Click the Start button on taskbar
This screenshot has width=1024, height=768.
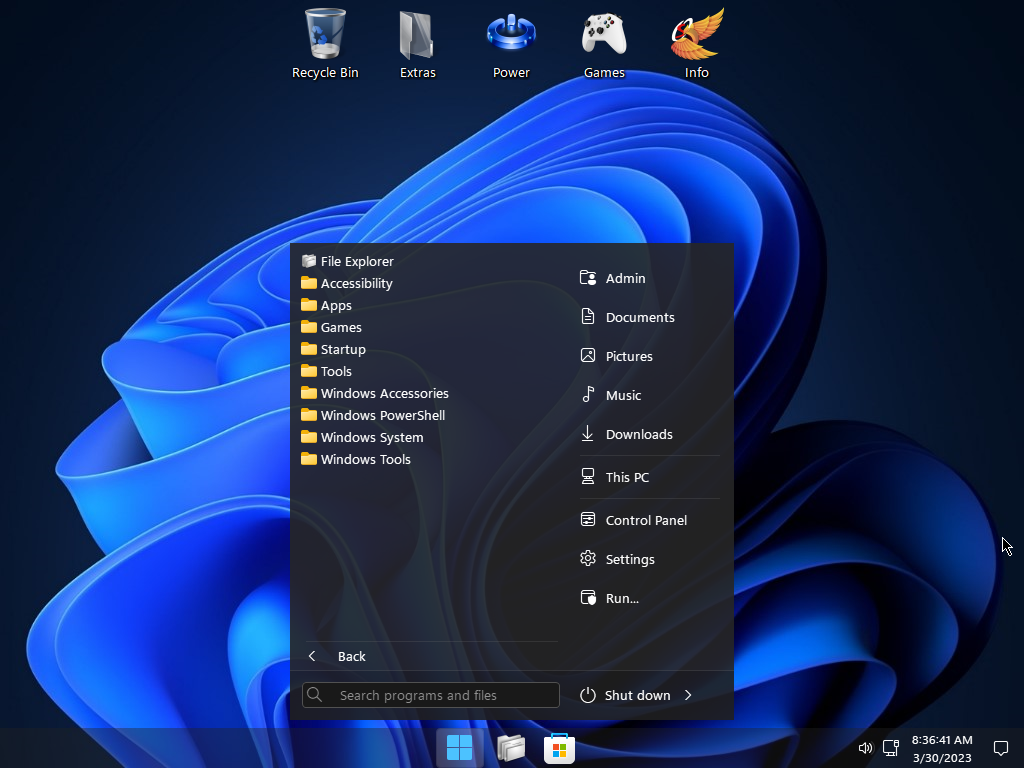pos(459,748)
